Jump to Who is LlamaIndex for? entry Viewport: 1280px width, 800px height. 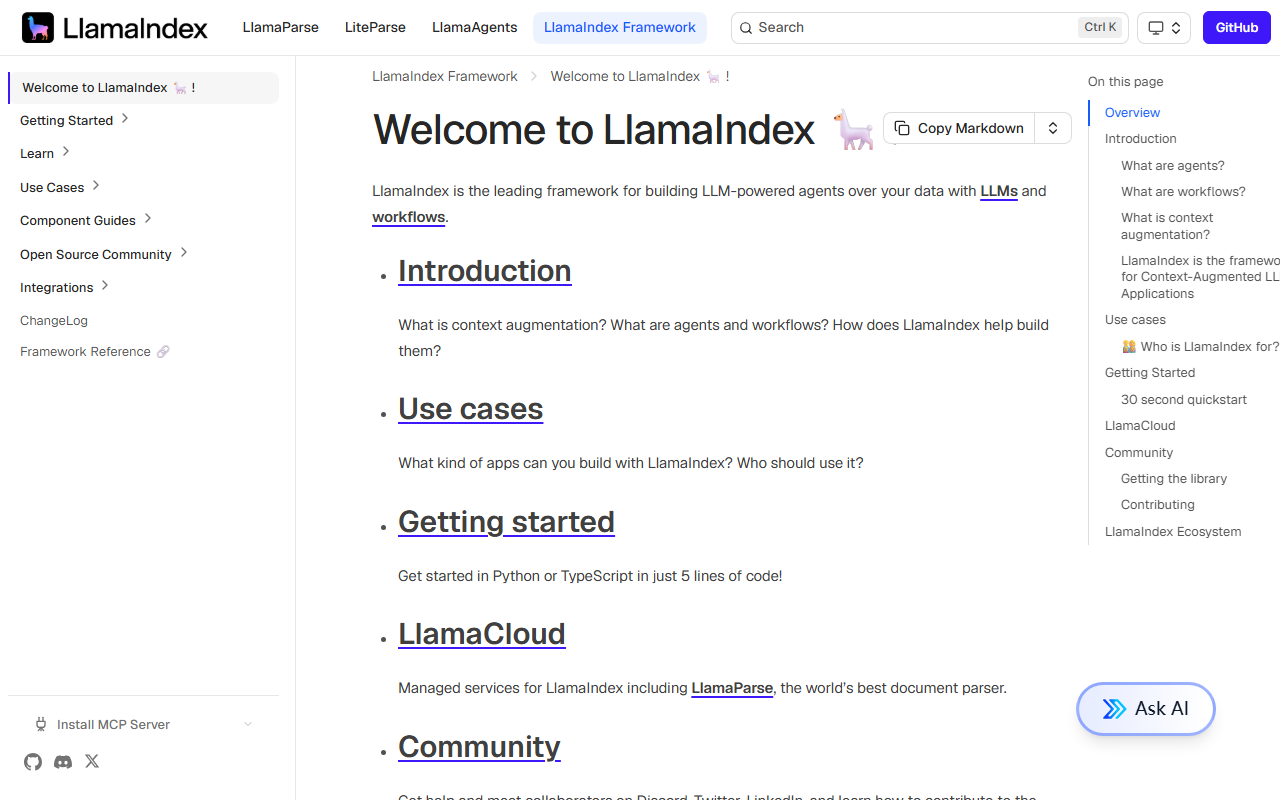pos(1200,347)
